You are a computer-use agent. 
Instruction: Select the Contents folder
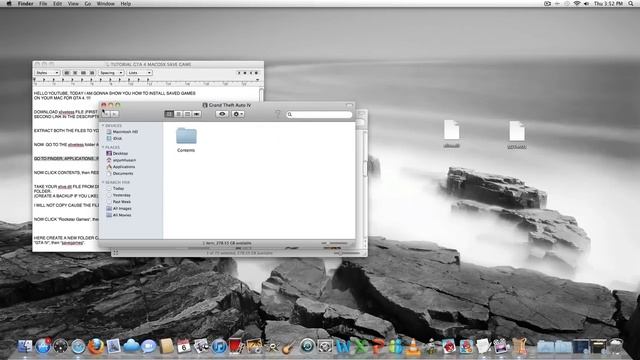(x=186, y=140)
